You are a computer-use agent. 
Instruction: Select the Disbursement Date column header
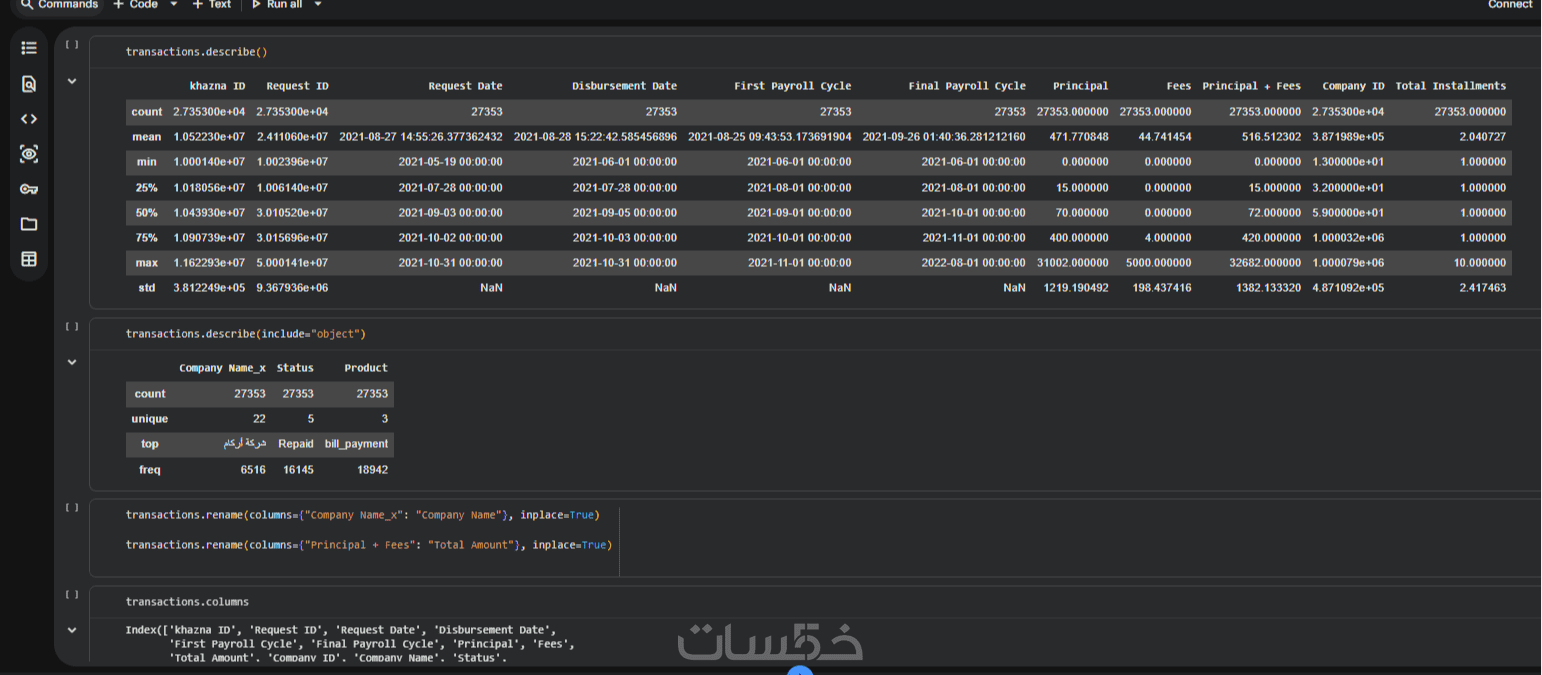(x=624, y=86)
